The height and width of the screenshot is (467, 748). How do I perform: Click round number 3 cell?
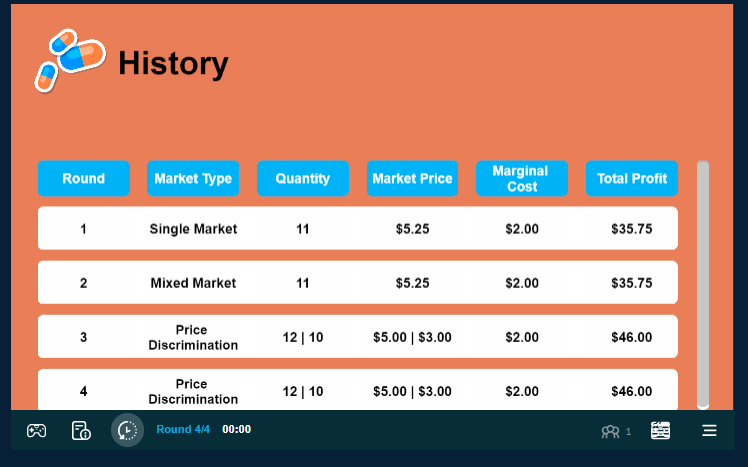point(83,337)
